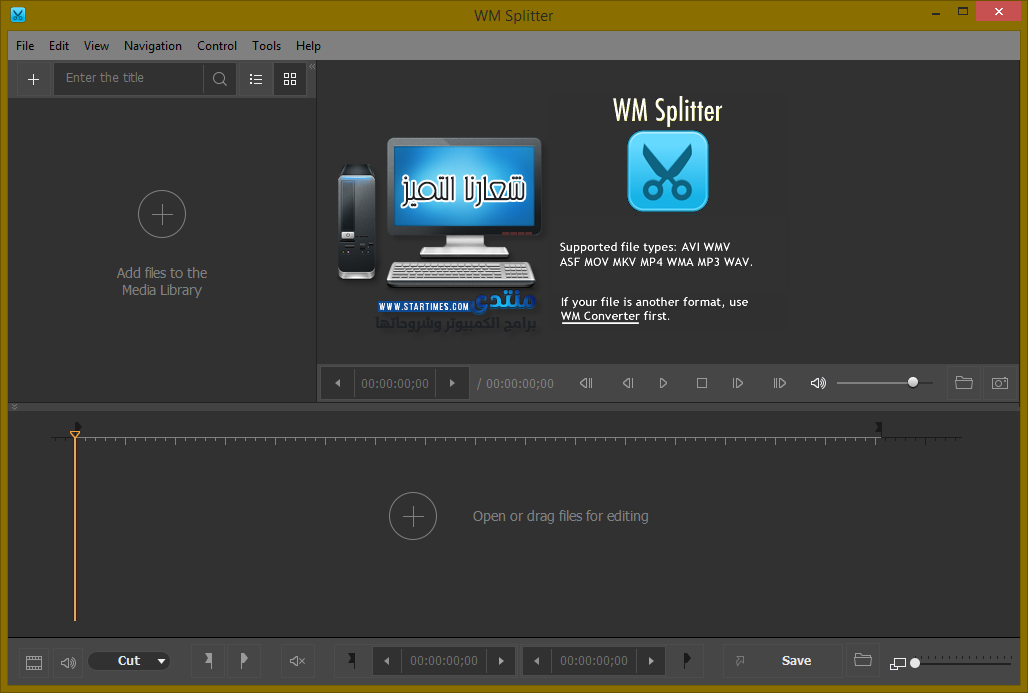The width and height of the screenshot is (1028, 693).
Task: Click the Save button
Action: (x=796, y=661)
